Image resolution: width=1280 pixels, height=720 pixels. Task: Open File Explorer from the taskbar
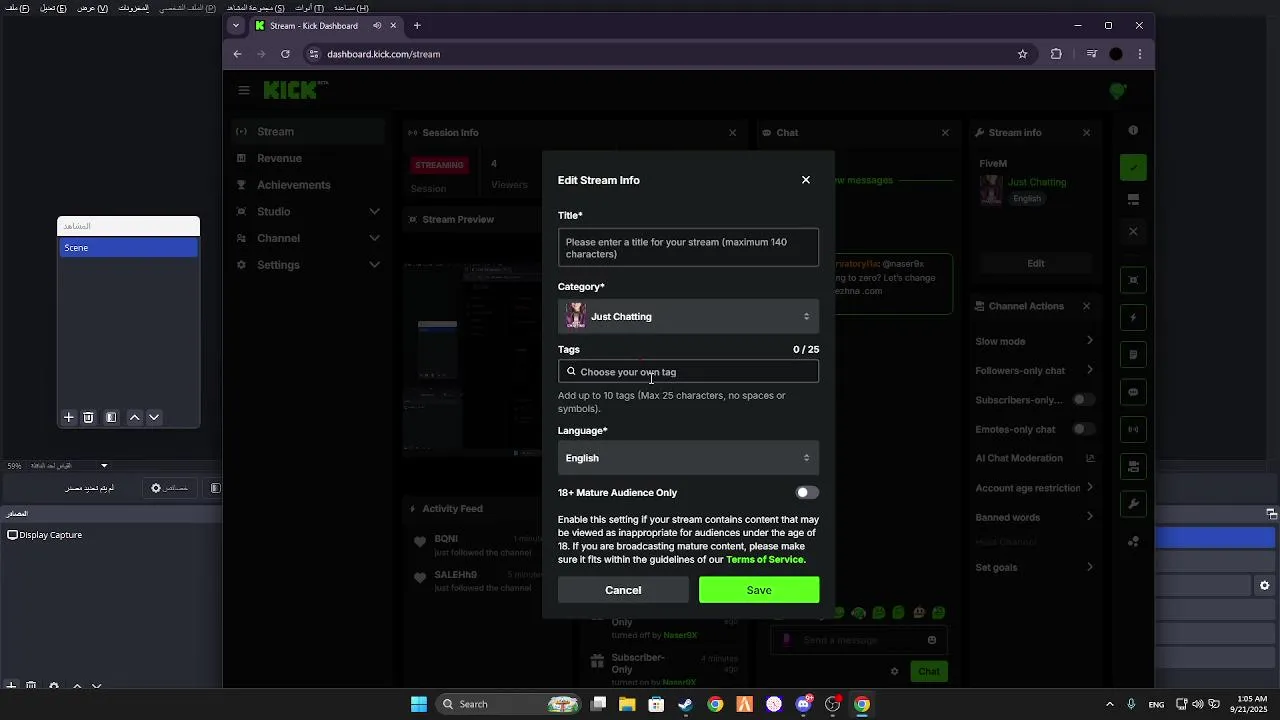[627, 704]
